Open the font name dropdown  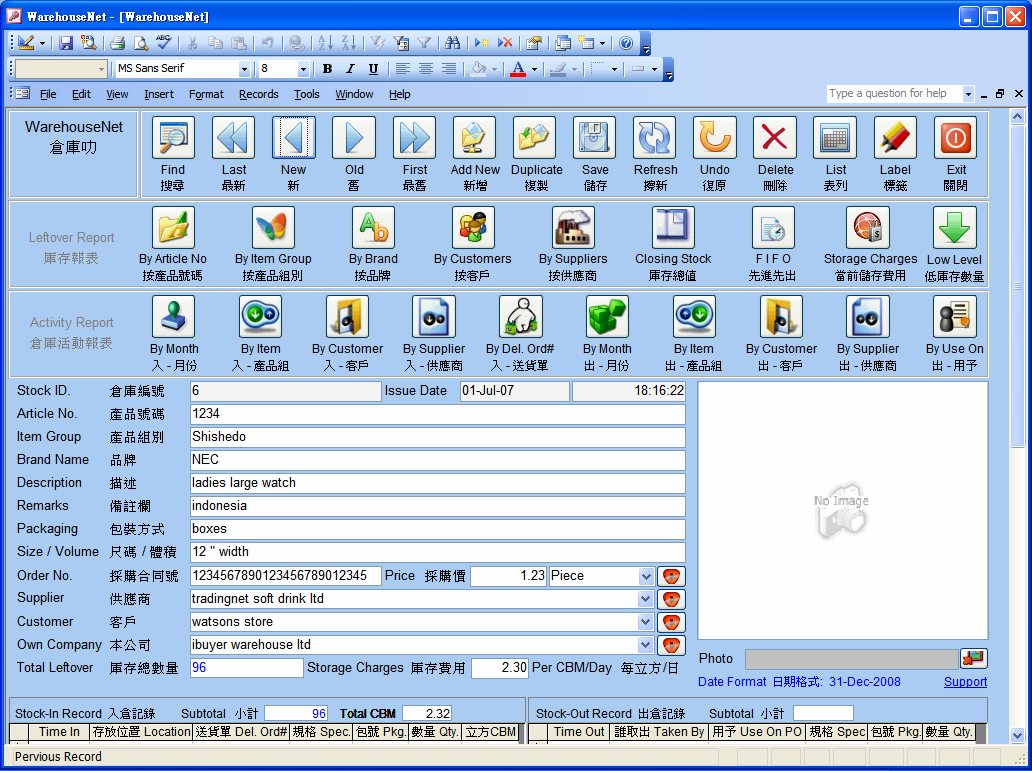point(244,69)
